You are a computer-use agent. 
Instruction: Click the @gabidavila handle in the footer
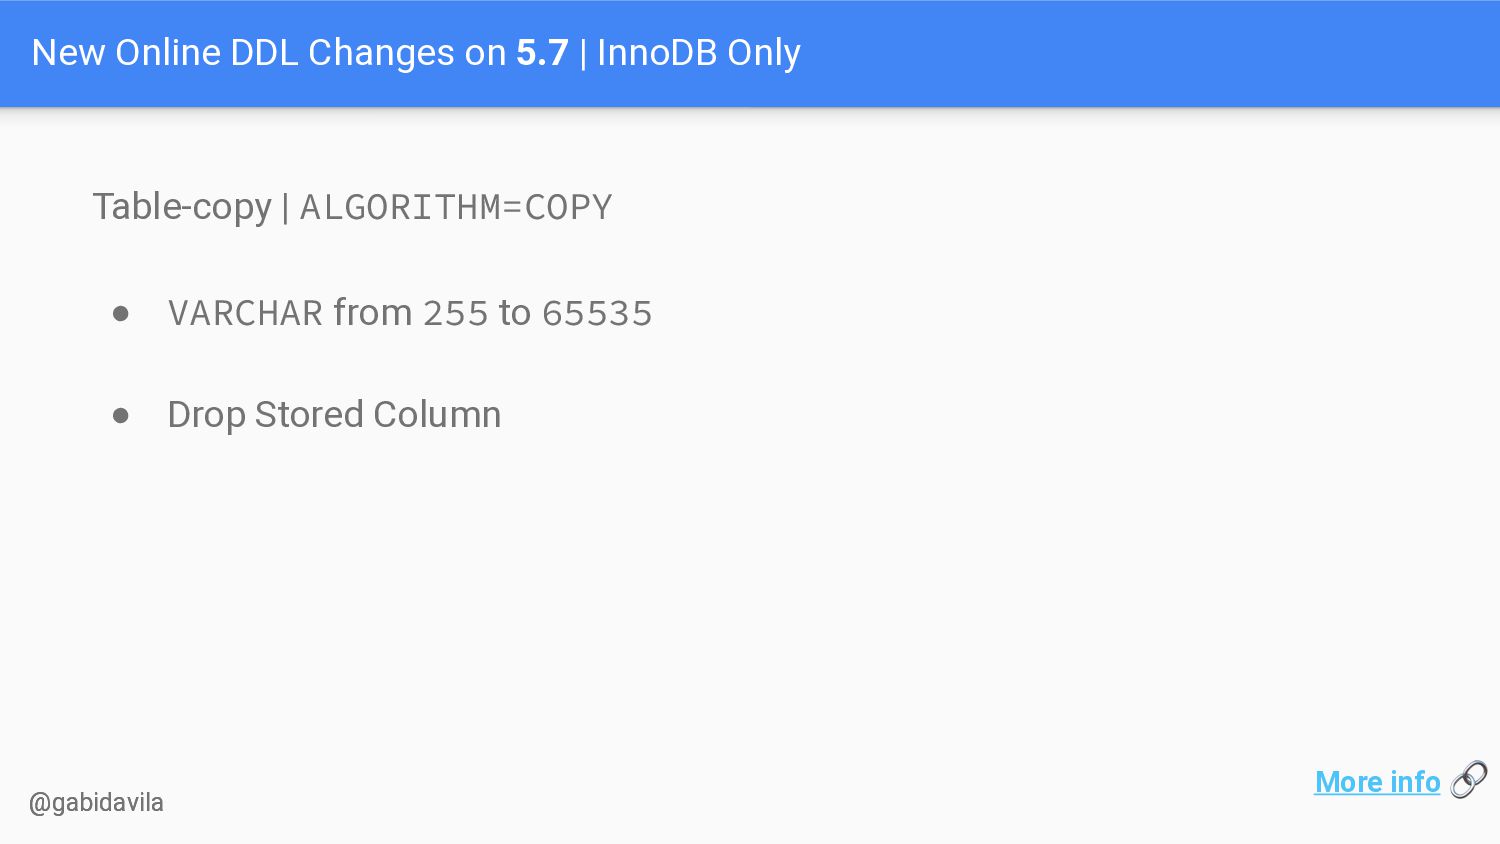pos(96,803)
